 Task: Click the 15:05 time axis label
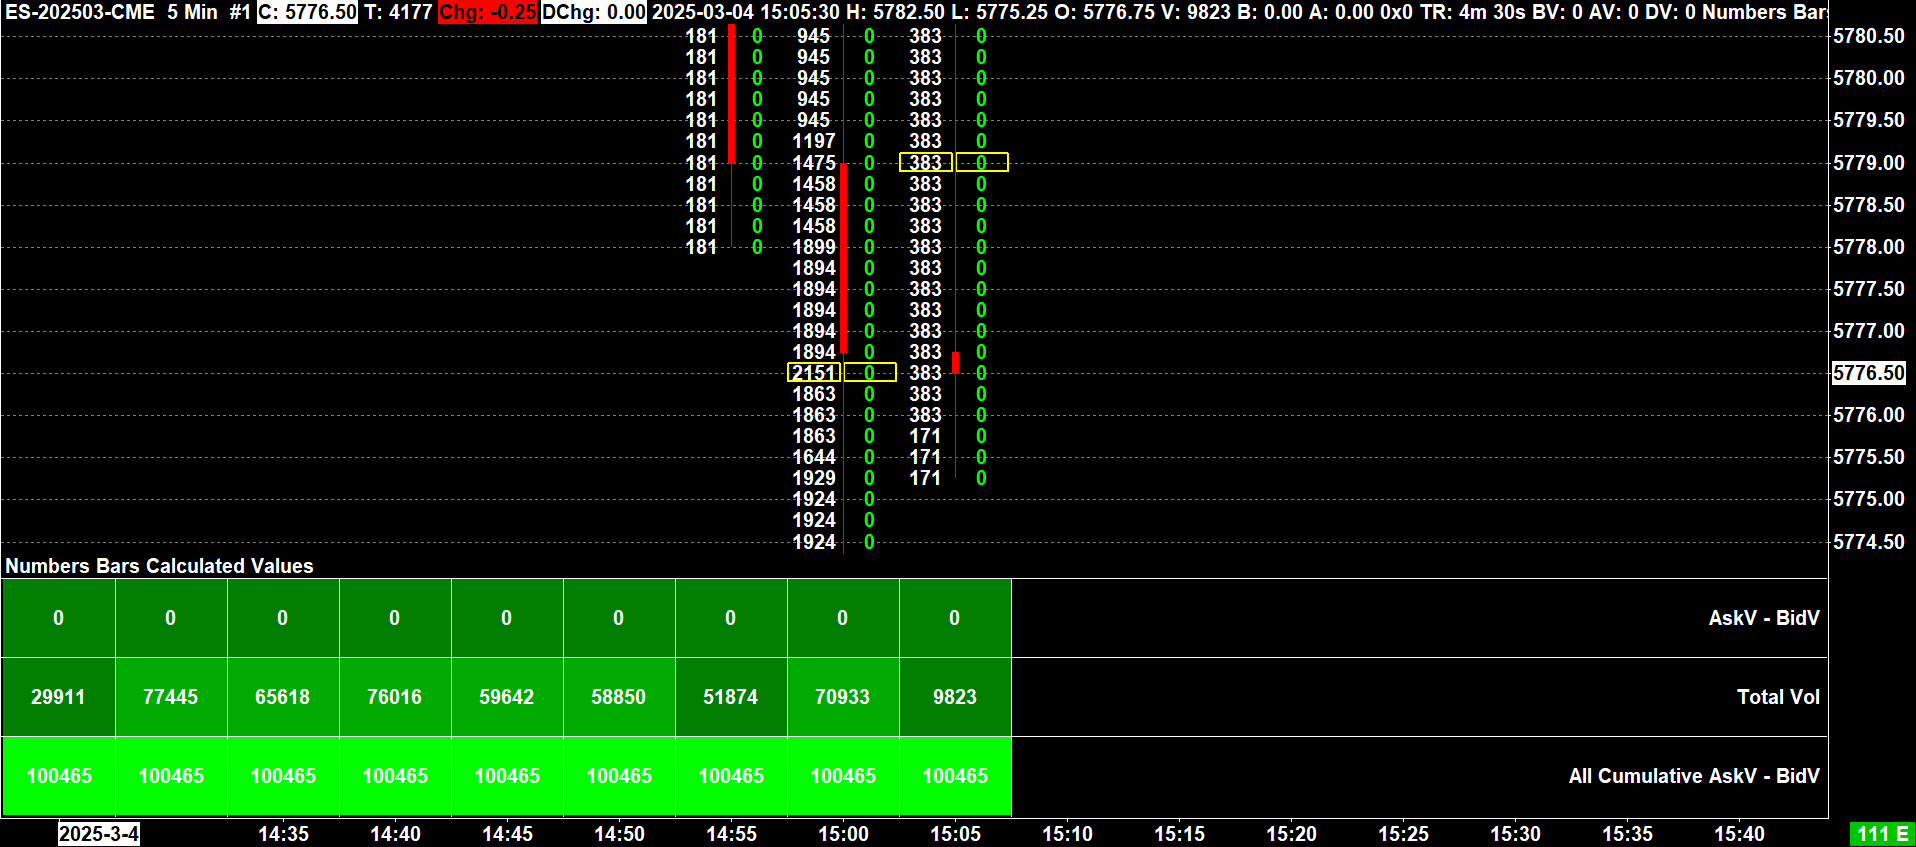955,834
